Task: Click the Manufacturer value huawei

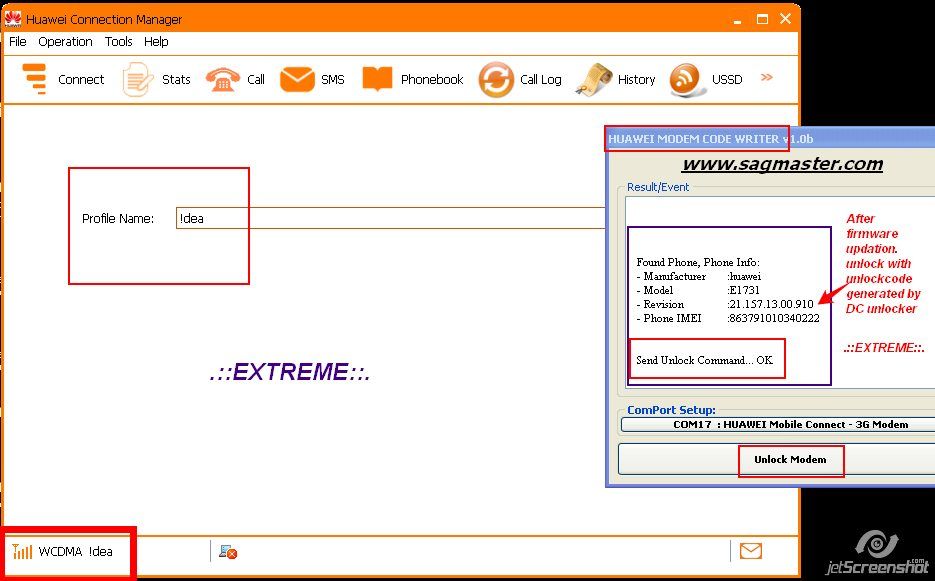Action: pos(744,276)
